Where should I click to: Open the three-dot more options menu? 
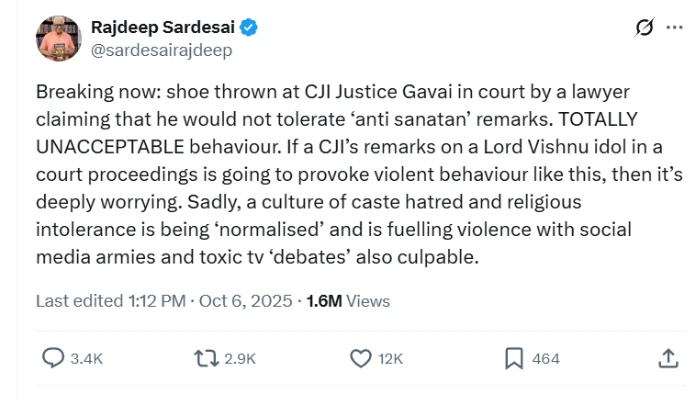(x=674, y=28)
